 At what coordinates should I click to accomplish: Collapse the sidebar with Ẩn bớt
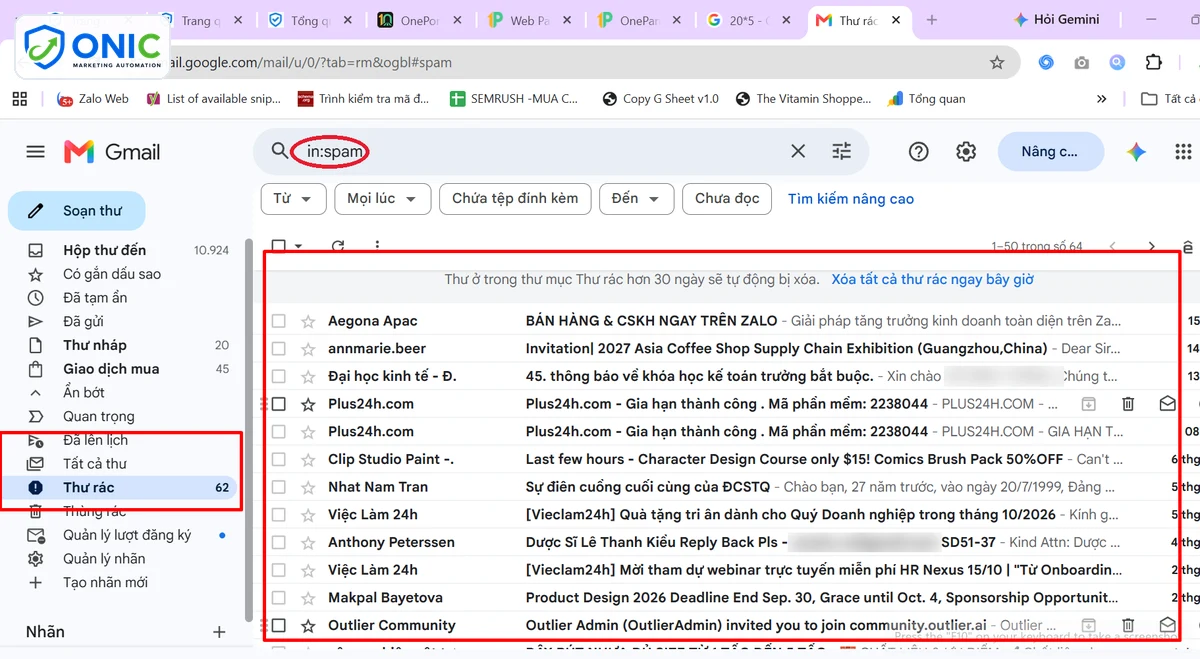coord(84,392)
